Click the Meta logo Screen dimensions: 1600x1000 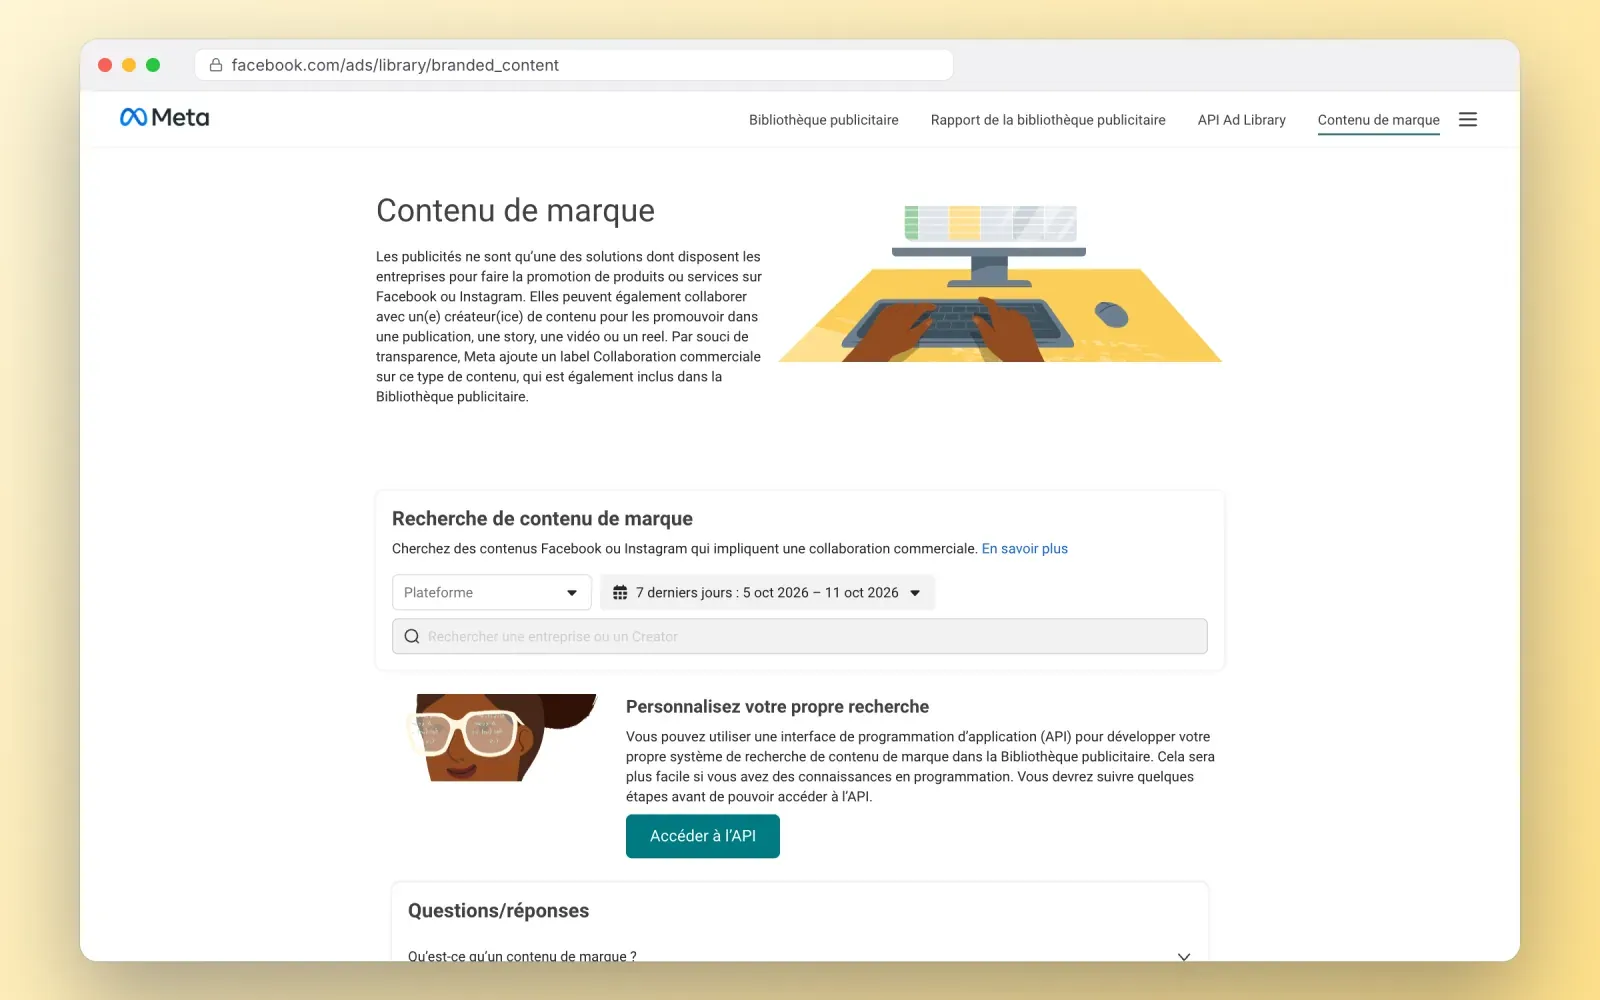(x=164, y=118)
